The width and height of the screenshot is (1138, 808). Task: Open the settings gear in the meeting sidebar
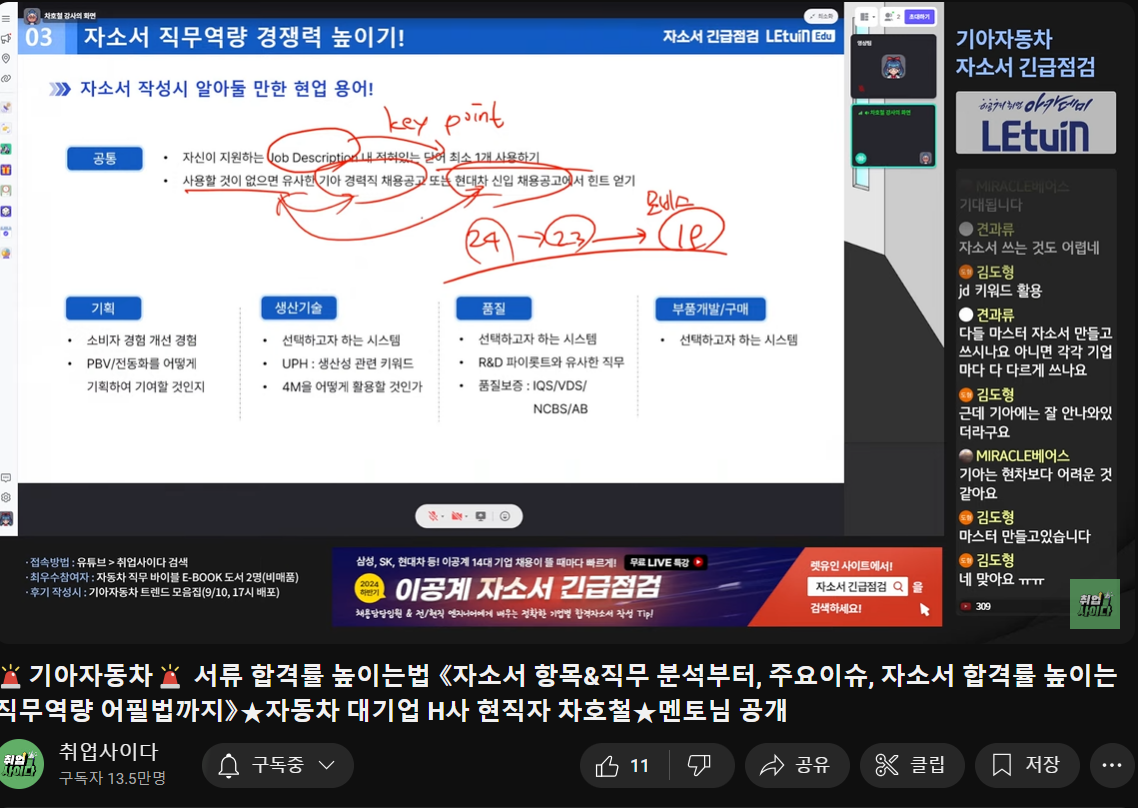point(6,497)
